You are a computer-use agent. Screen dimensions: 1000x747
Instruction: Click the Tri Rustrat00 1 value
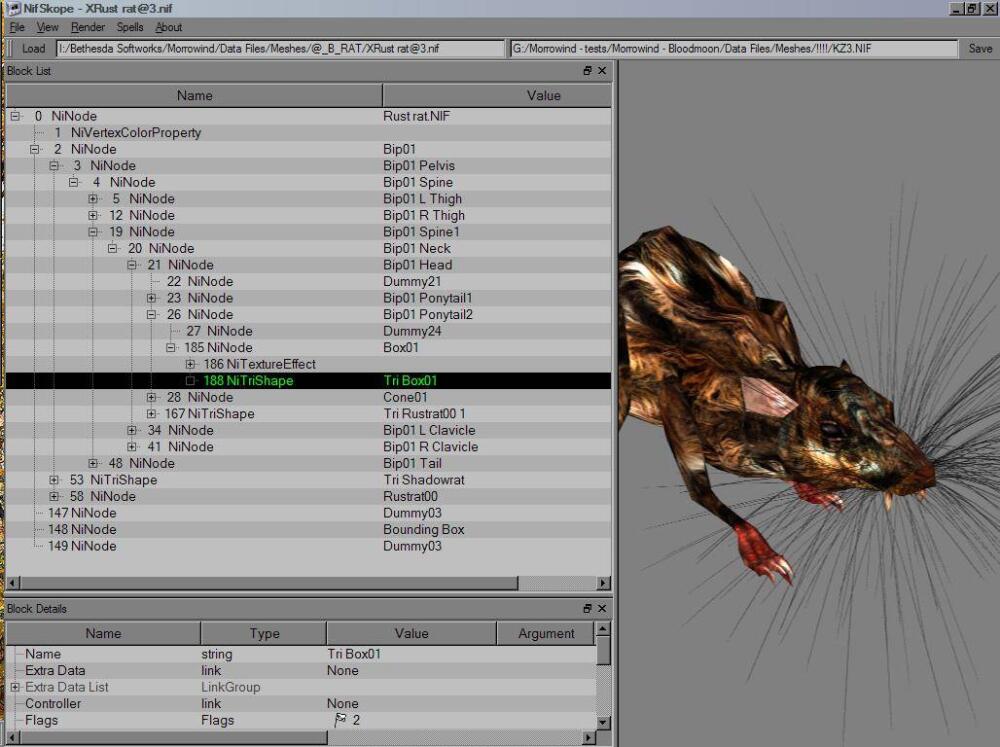pyautogui.click(x=424, y=414)
